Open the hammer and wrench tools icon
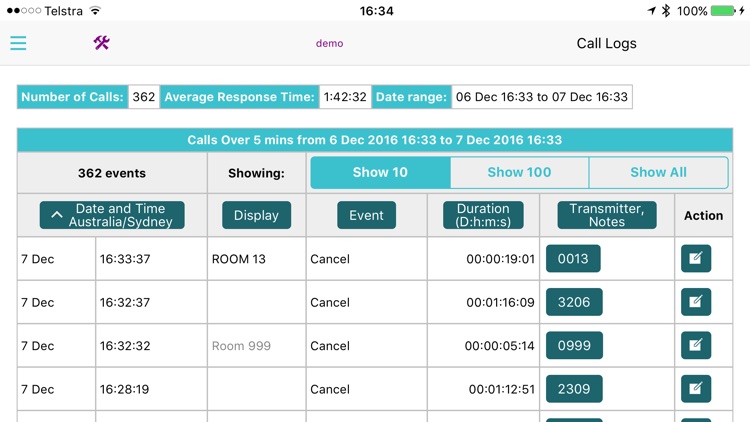The image size is (750, 422). tap(101, 43)
